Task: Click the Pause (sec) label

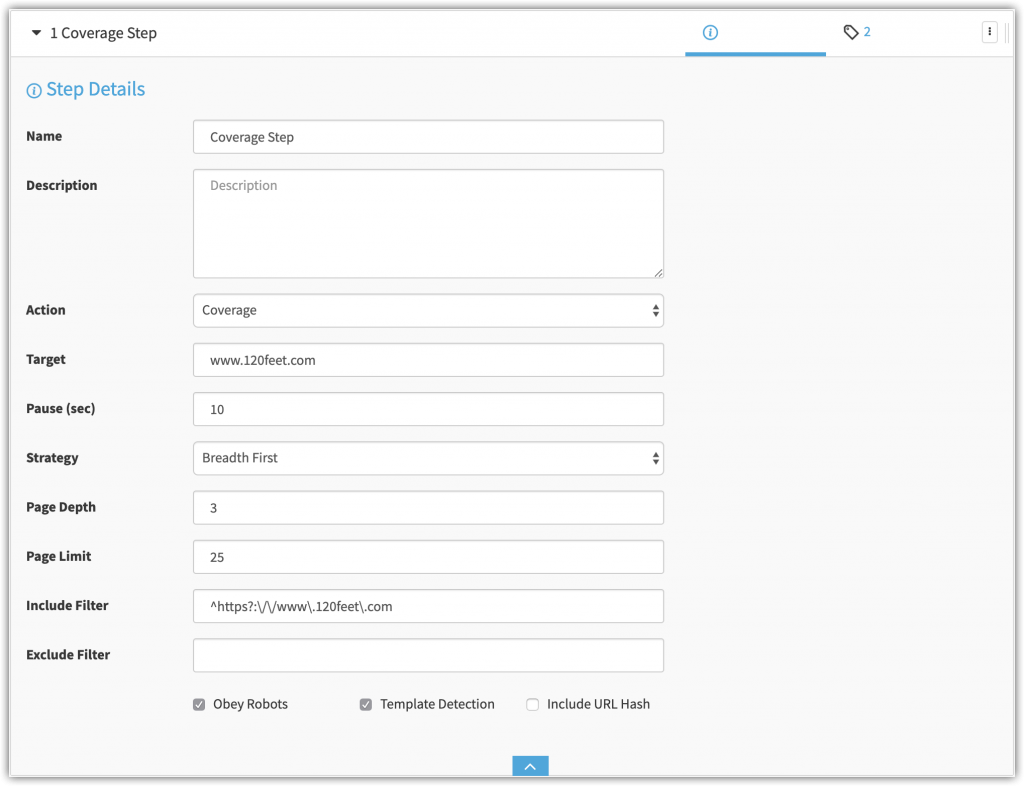Action: pyautogui.click(x=61, y=409)
